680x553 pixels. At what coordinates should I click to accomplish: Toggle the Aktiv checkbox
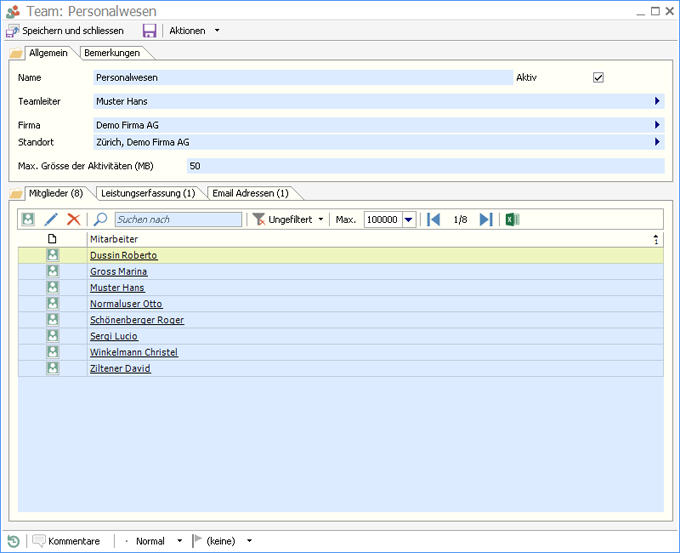pos(598,77)
